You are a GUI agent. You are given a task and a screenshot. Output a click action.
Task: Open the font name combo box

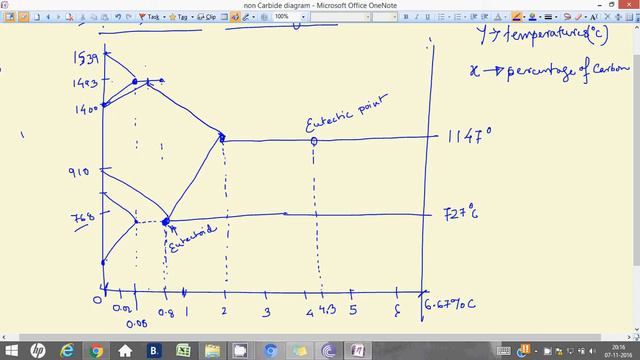point(340,17)
